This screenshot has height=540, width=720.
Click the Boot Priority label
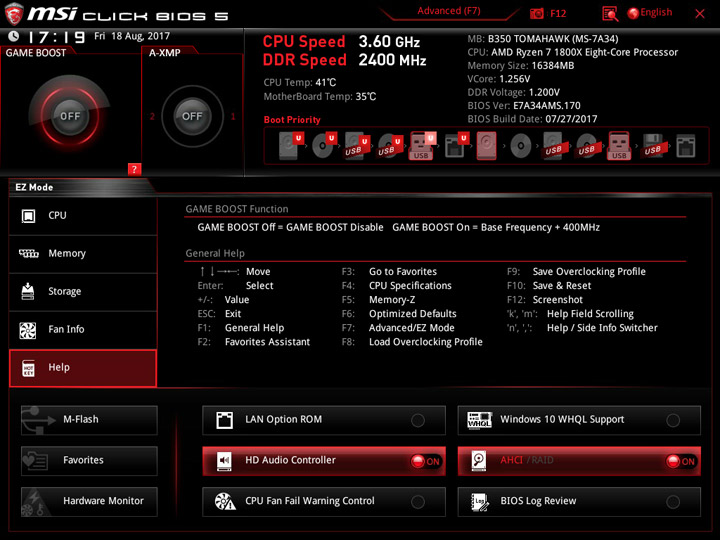coord(292,120)
